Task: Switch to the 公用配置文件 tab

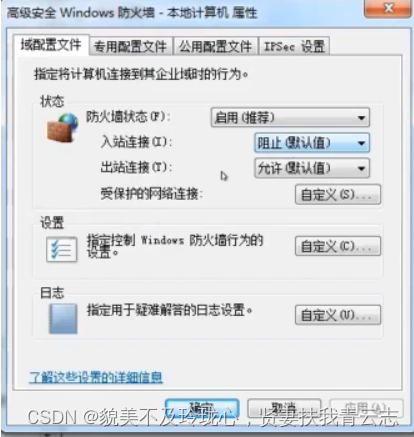Action: pos(215,46)
